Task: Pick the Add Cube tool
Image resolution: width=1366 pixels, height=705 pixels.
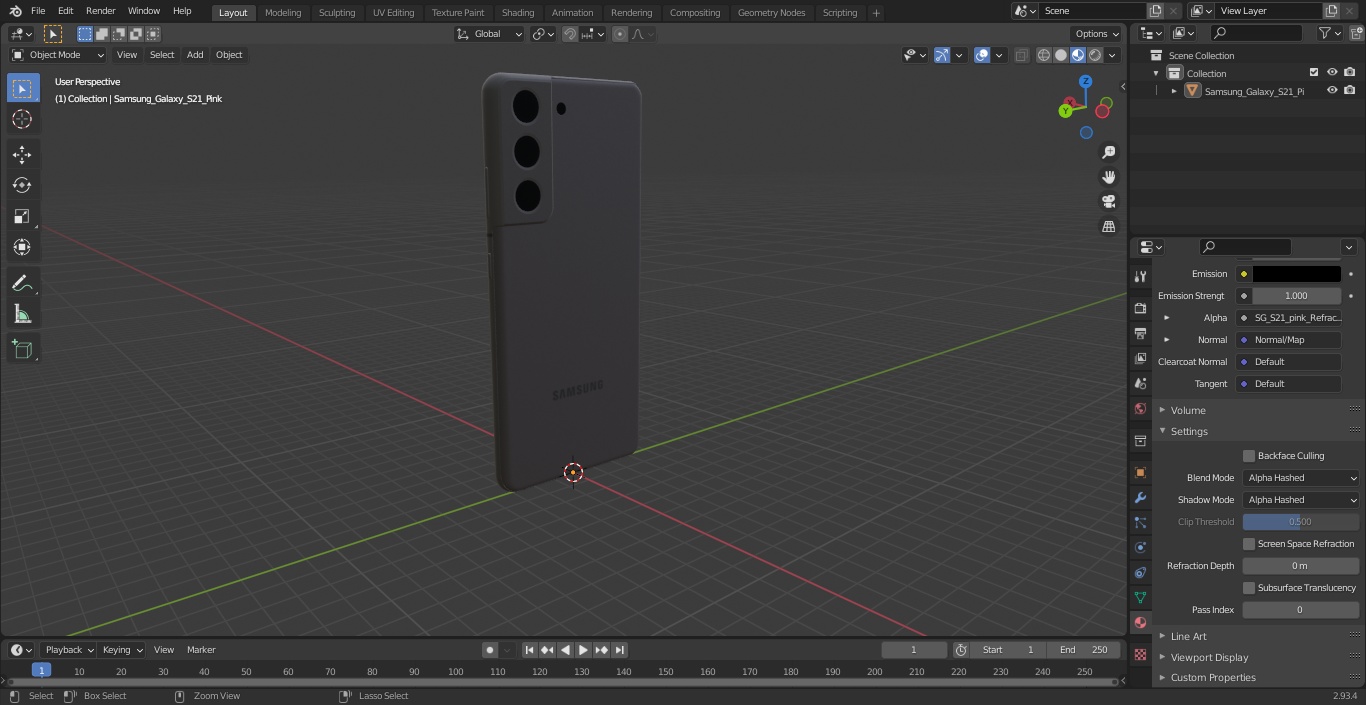Action: pyautogui.click(x=22, y=350)
